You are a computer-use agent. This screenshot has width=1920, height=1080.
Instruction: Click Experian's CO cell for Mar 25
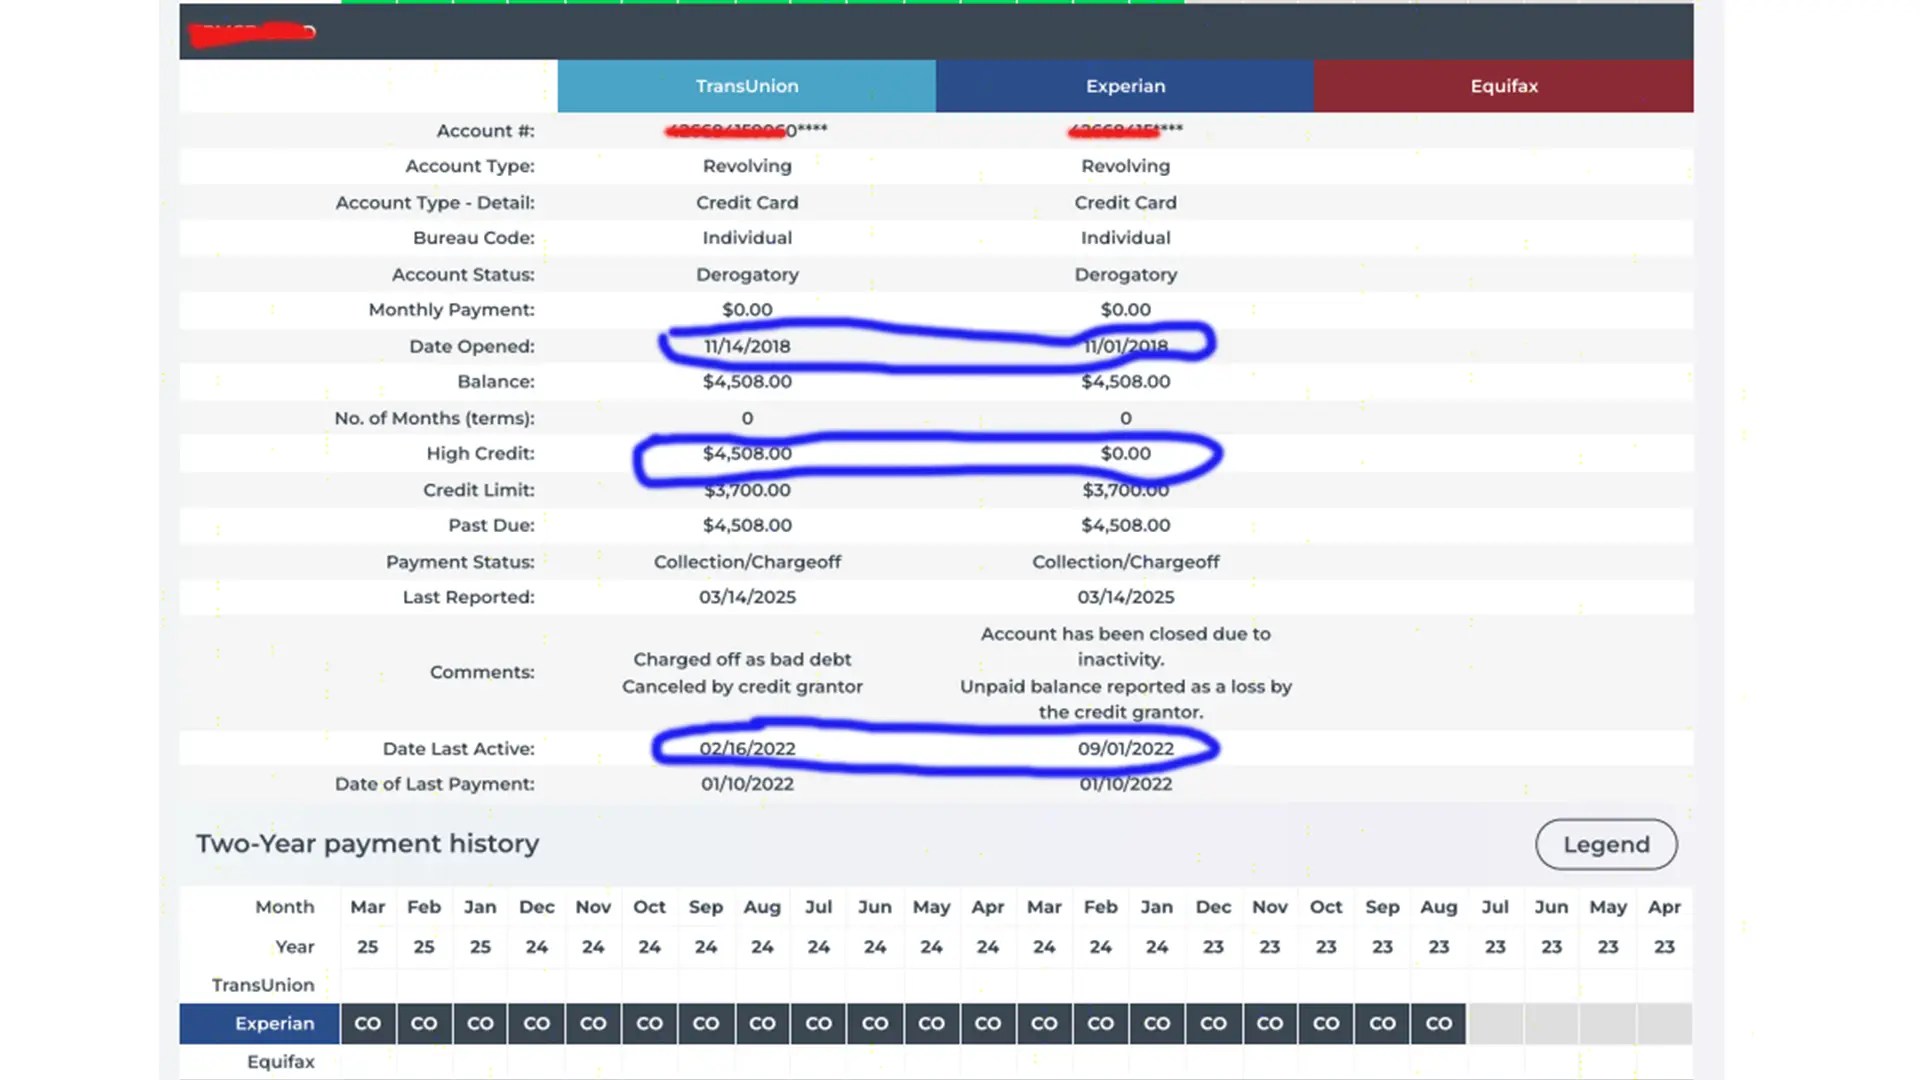[368, 1024]
